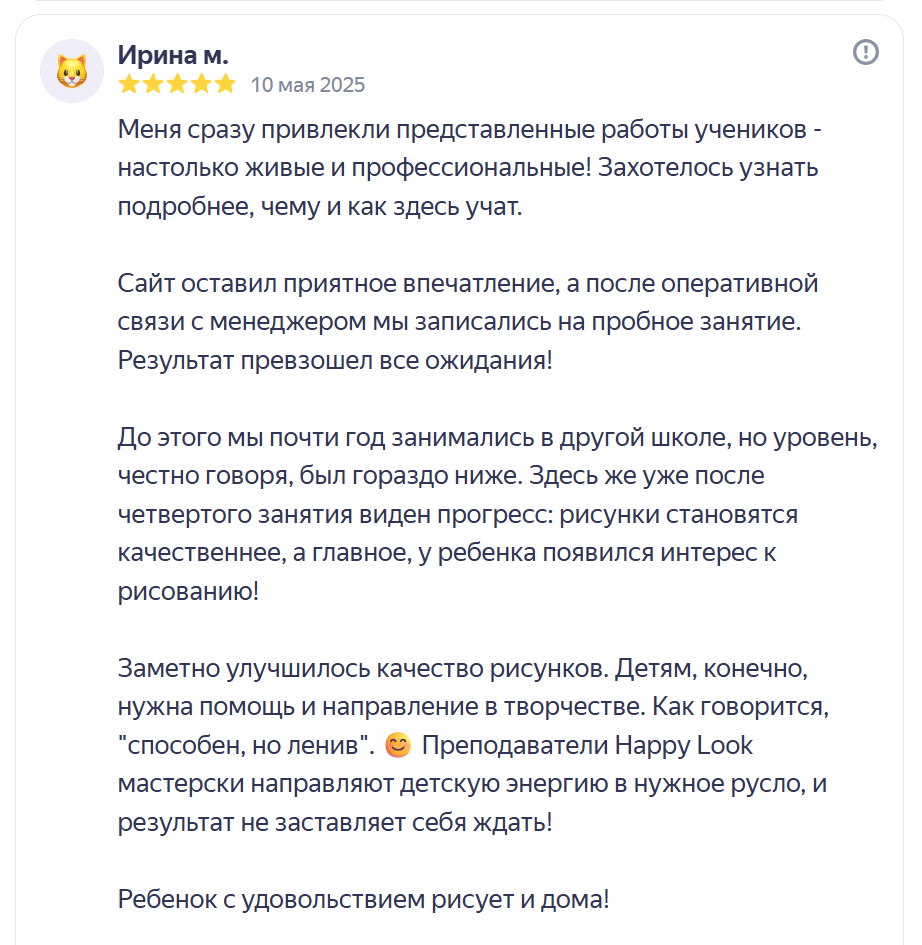Click the review date "10 мая 2025"
The width and height of the screenshot is (922, 945).
coord(308,85)
